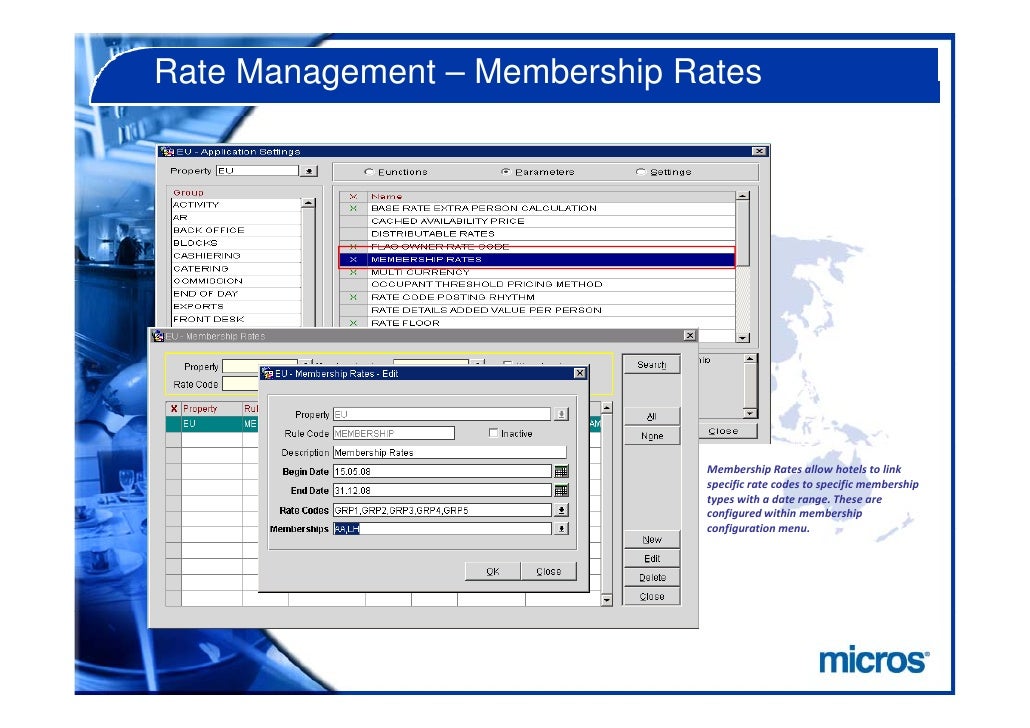Select CATERING group
Image resolution: width=1030 pixels, height=728 pixels.
(x=235, y=269)
